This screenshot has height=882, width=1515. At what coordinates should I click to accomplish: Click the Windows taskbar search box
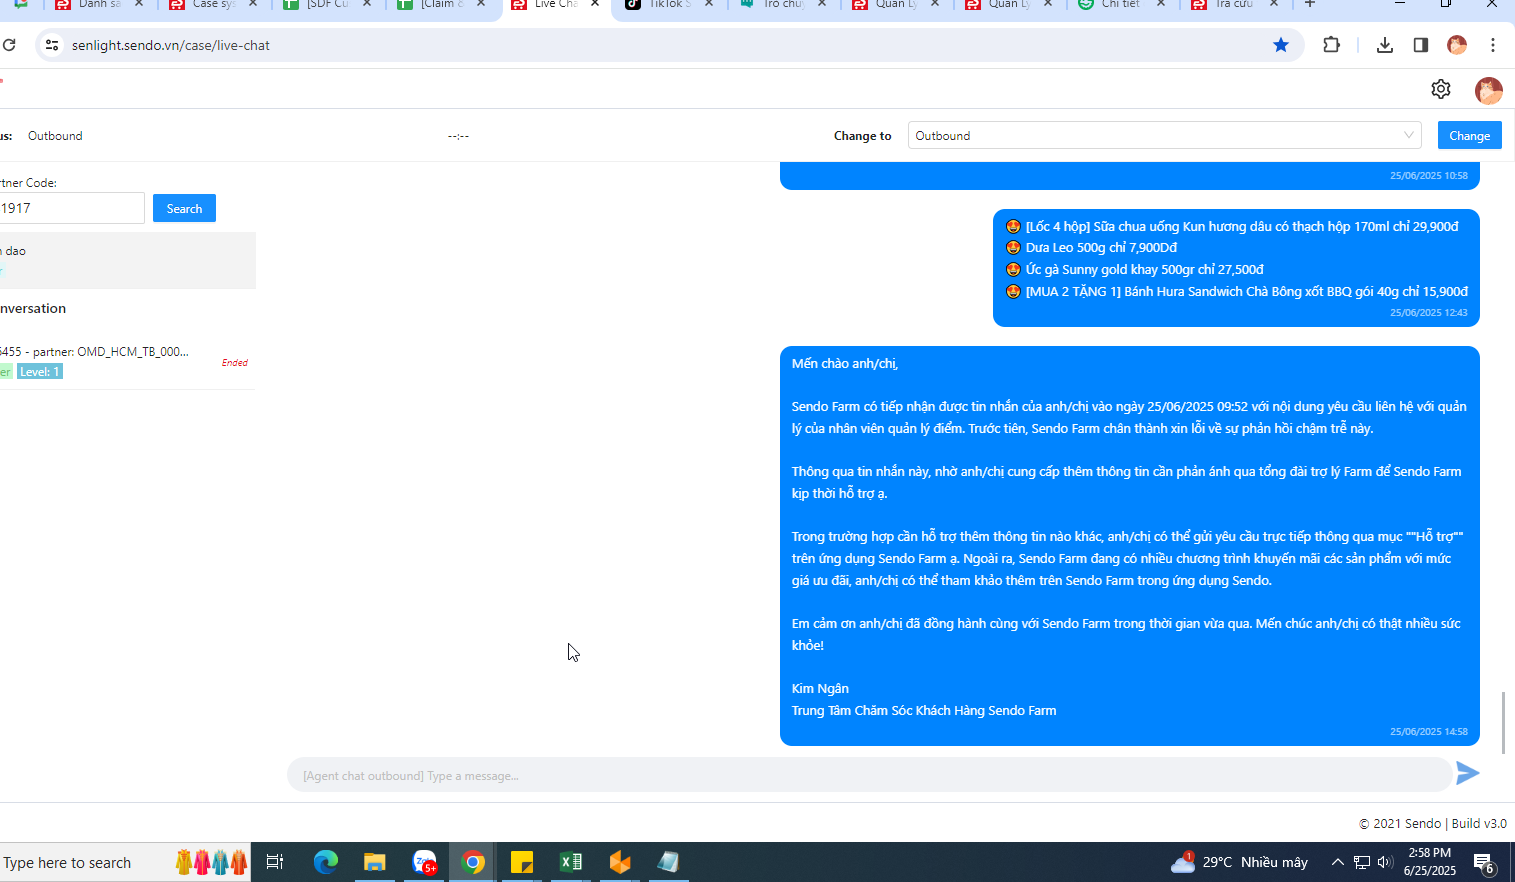(125, 862)
